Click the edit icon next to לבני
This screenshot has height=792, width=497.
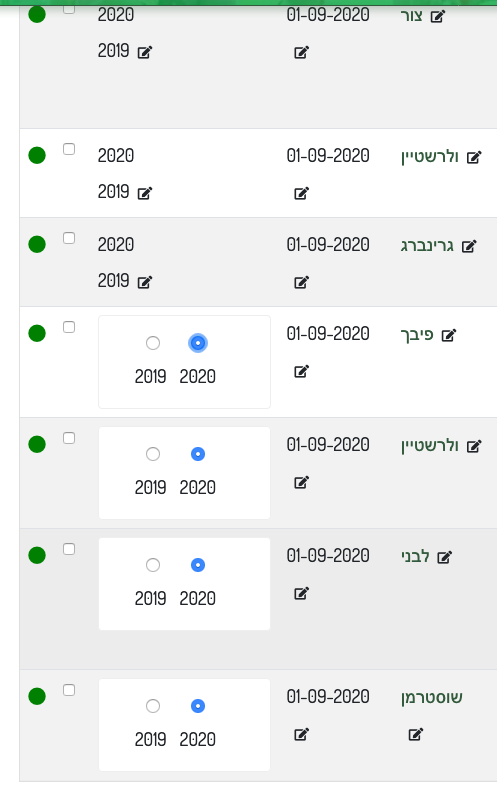(444, 557)
